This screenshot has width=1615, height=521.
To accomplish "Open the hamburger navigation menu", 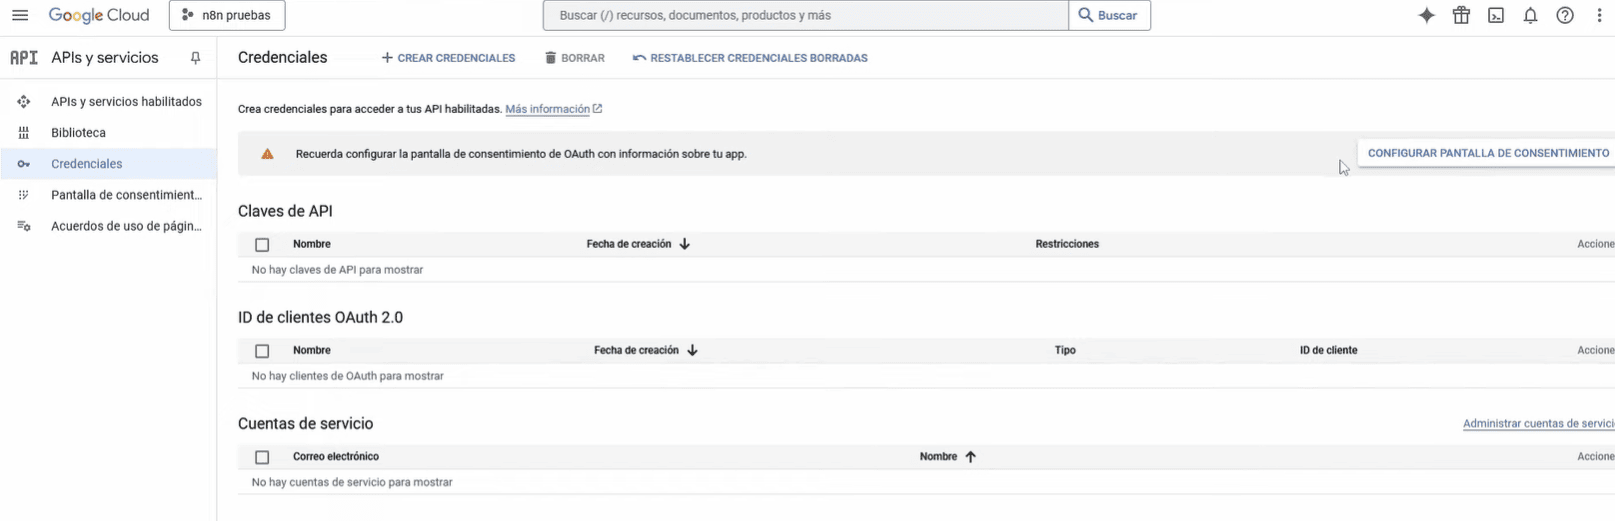I will [20, 16].
